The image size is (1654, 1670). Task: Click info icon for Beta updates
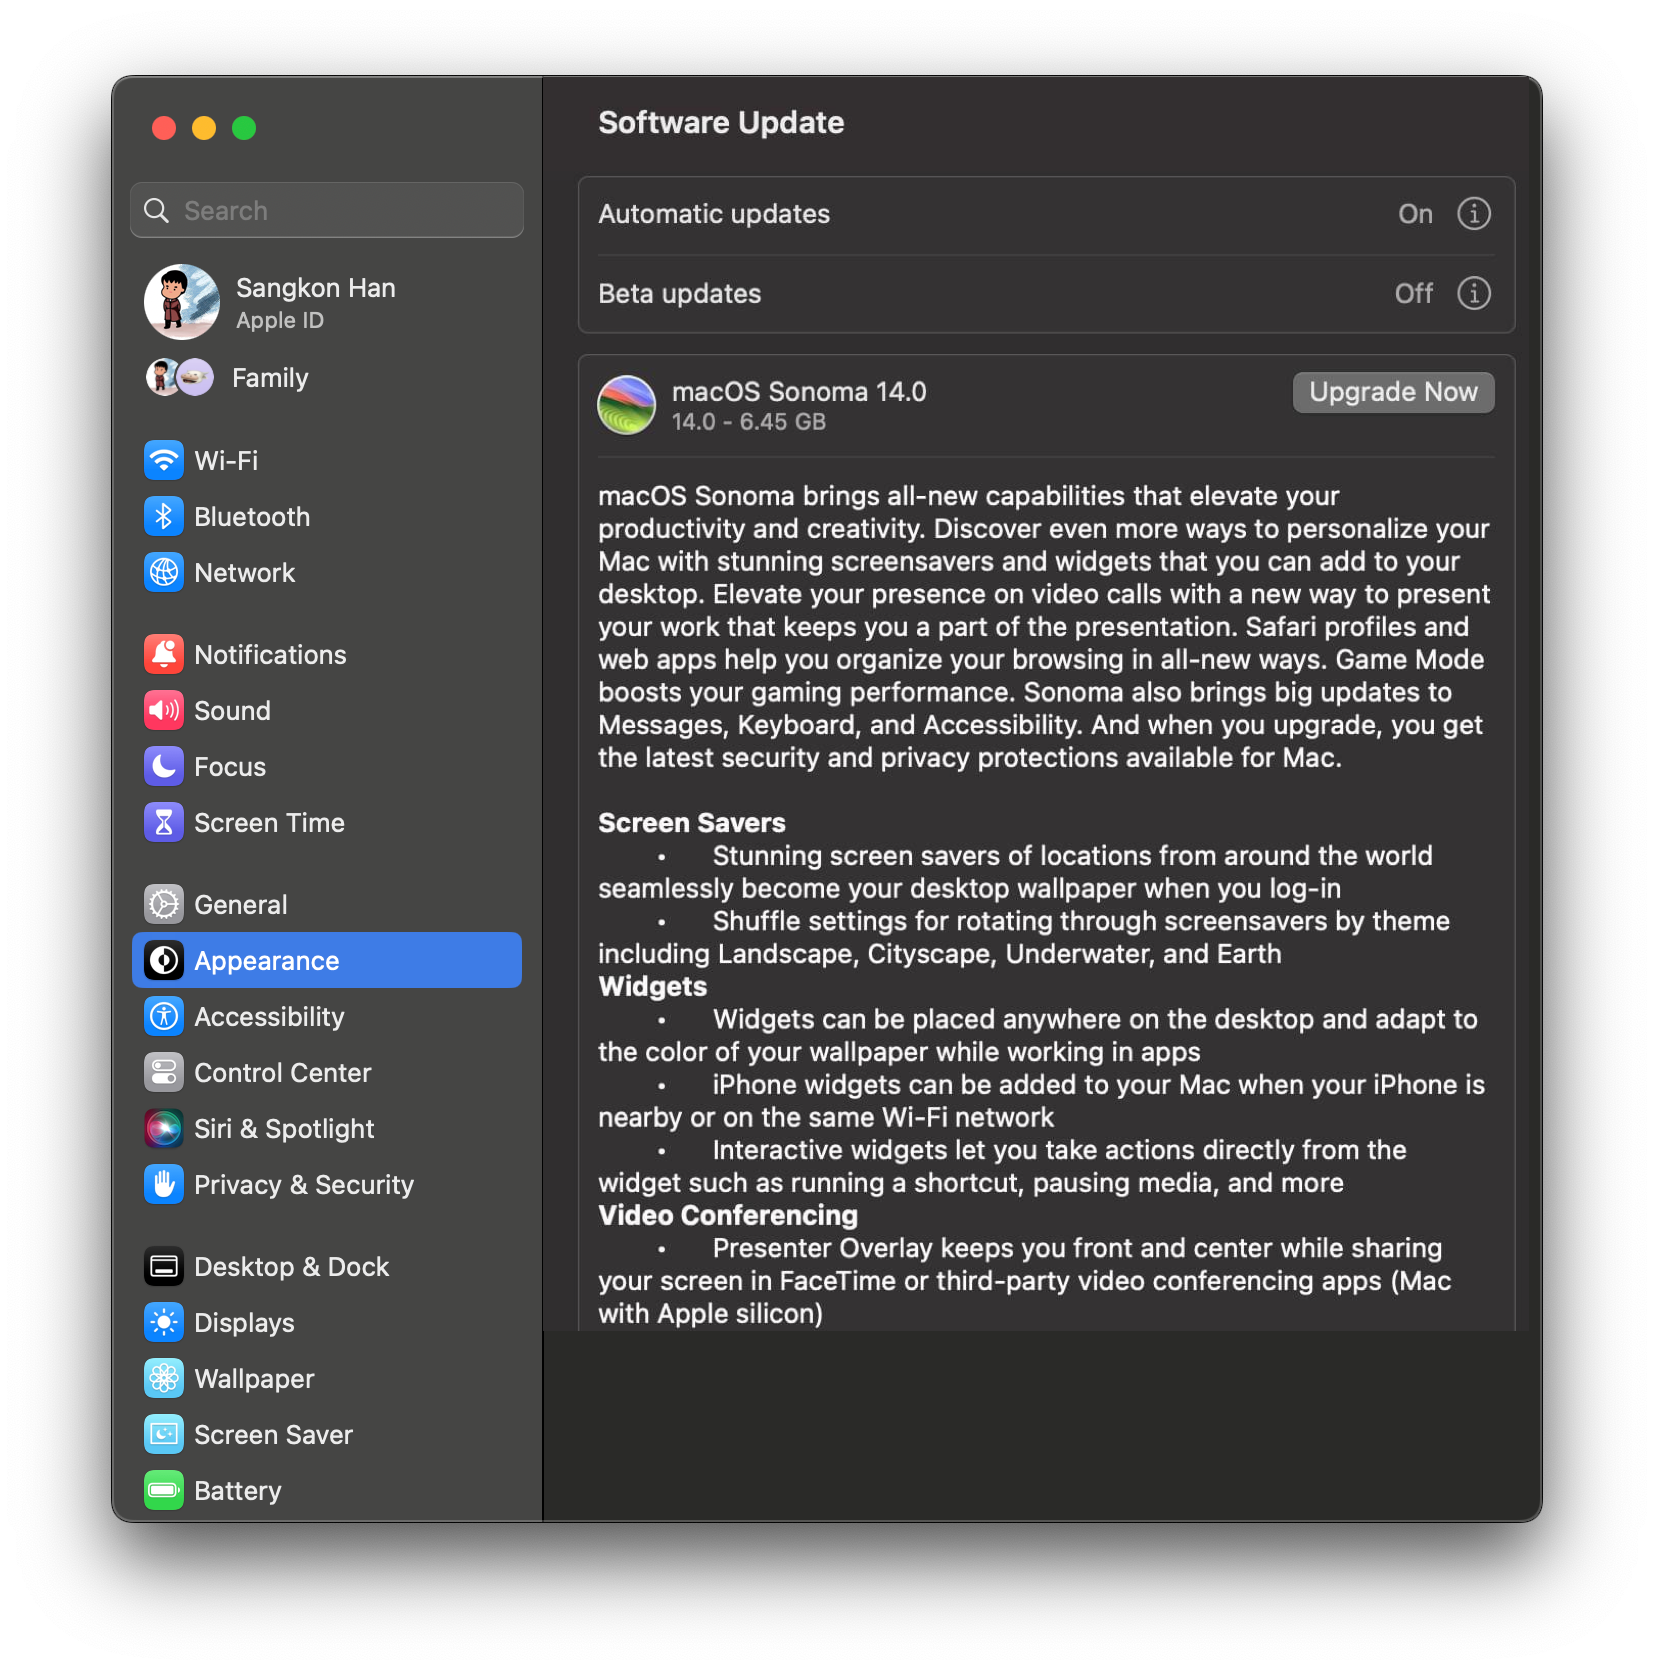point(1473,293)
